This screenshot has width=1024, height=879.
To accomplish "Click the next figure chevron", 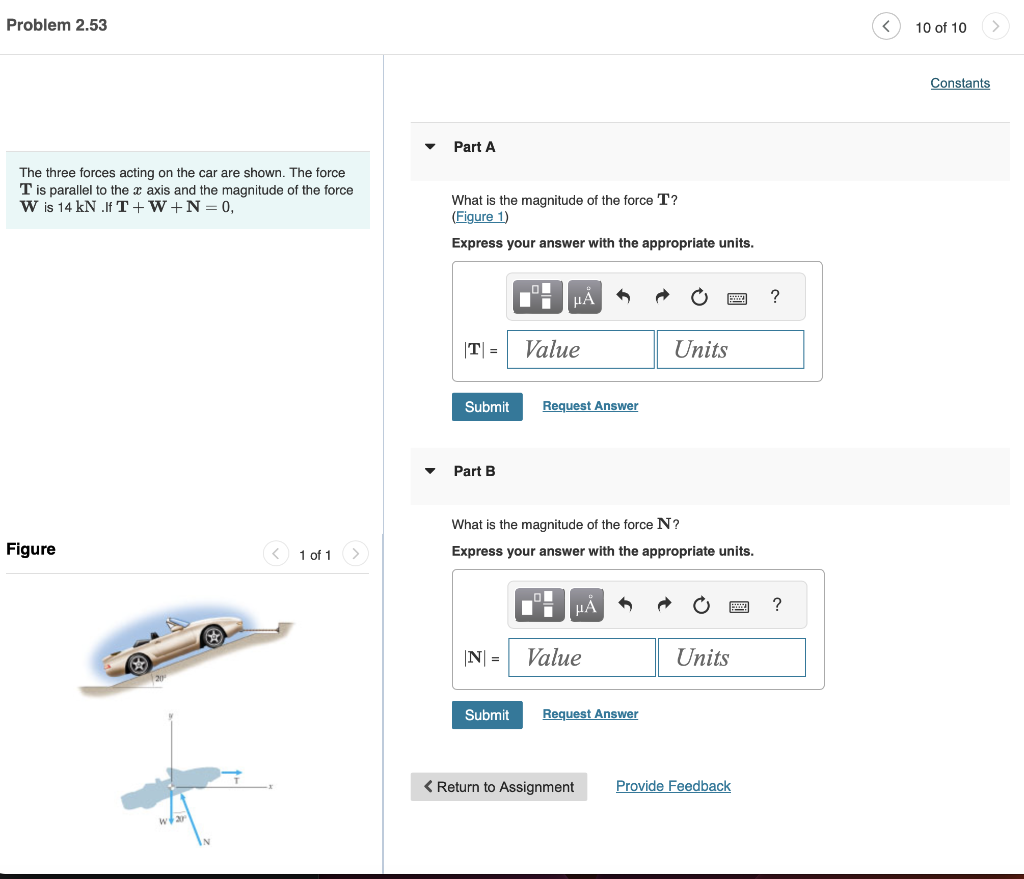I will coord(355,553).
